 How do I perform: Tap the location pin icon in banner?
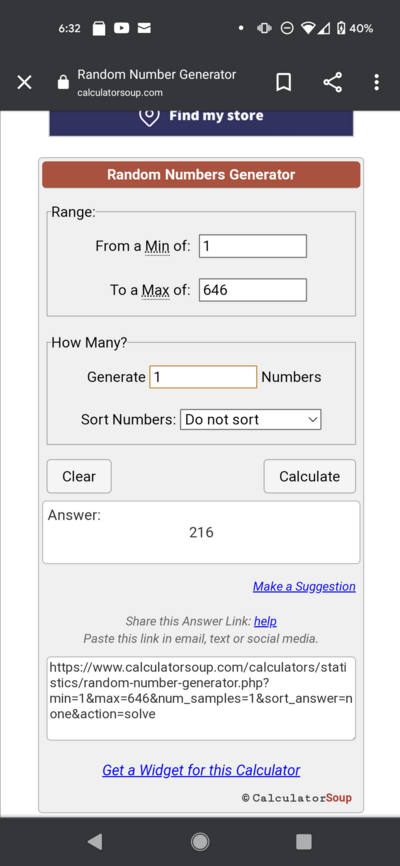click(x=149, y=116)
